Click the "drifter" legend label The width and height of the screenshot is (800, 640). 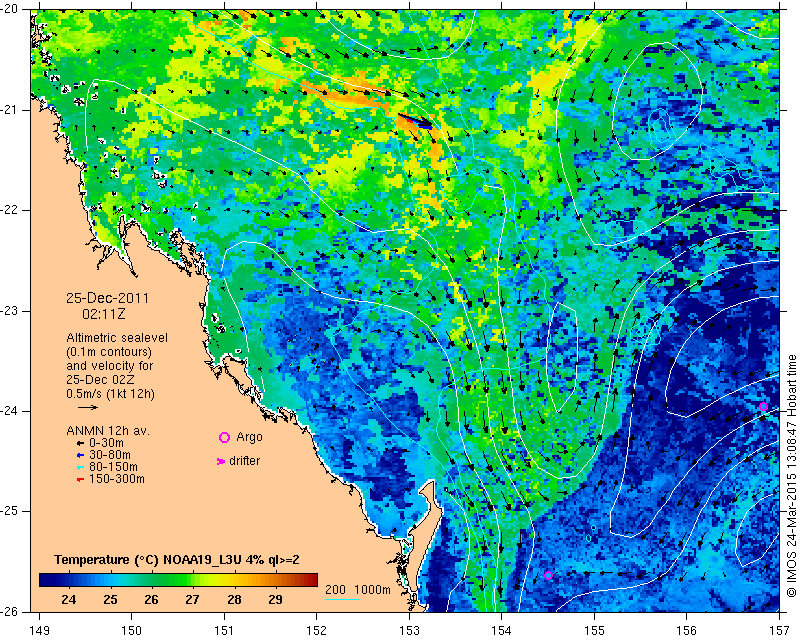point(244,461)
